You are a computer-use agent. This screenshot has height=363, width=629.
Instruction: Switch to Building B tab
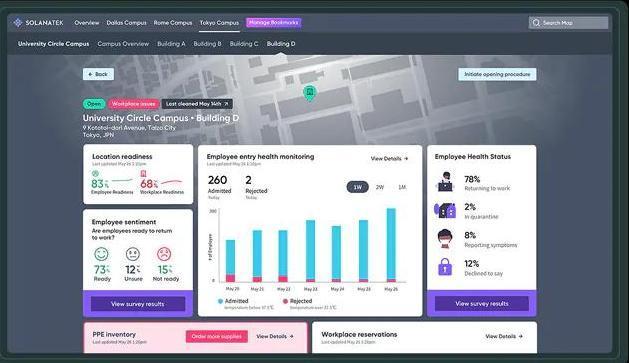207,44
